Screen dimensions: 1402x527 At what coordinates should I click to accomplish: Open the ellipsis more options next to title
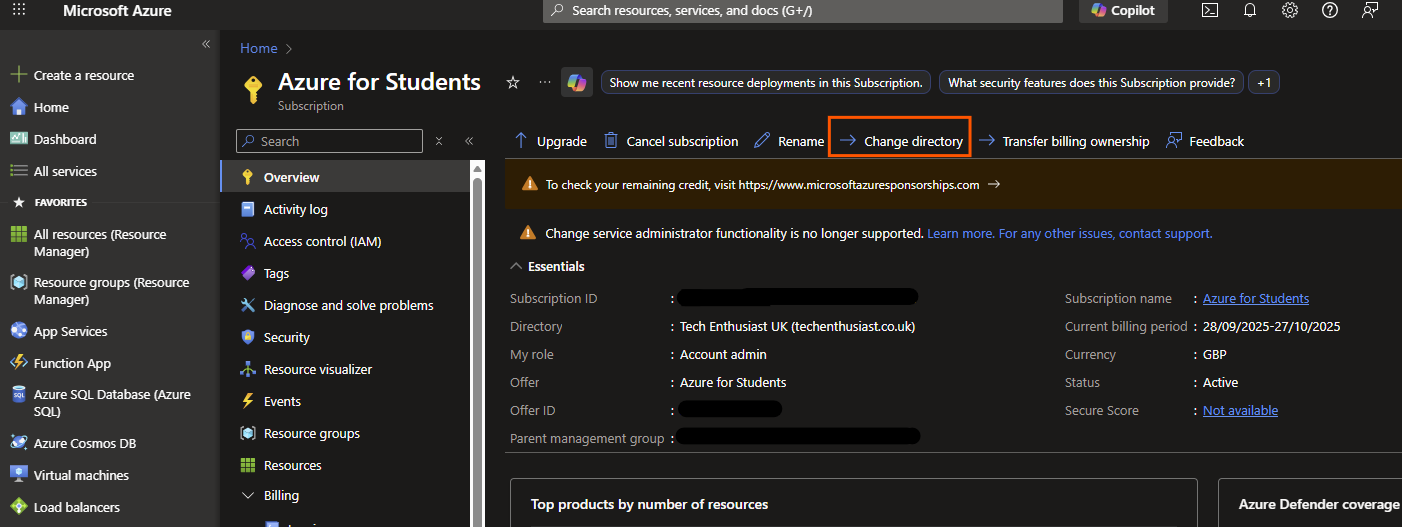pos(544,82)
